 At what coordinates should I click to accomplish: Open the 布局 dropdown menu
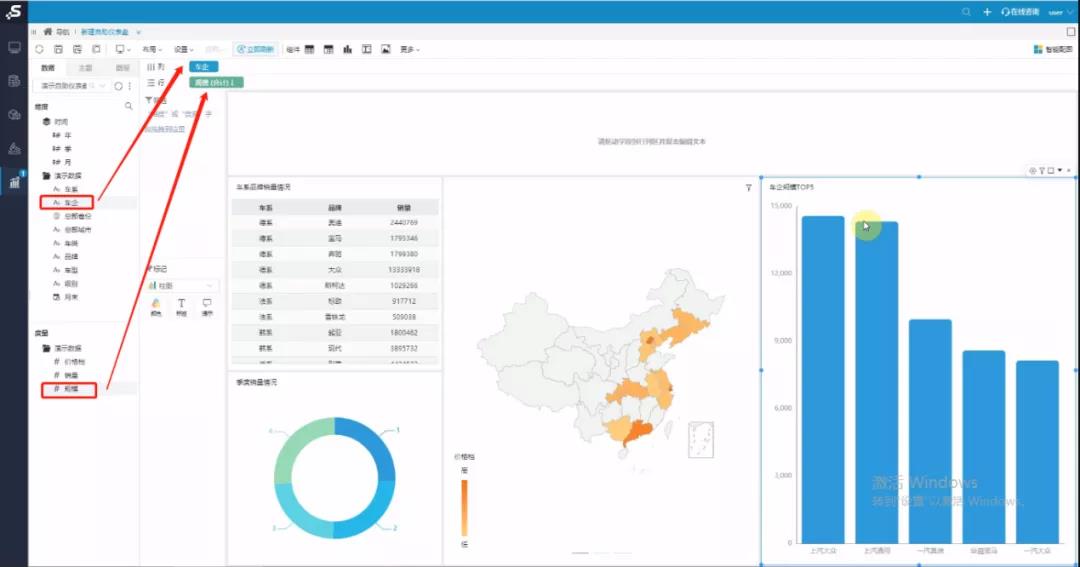152,49
